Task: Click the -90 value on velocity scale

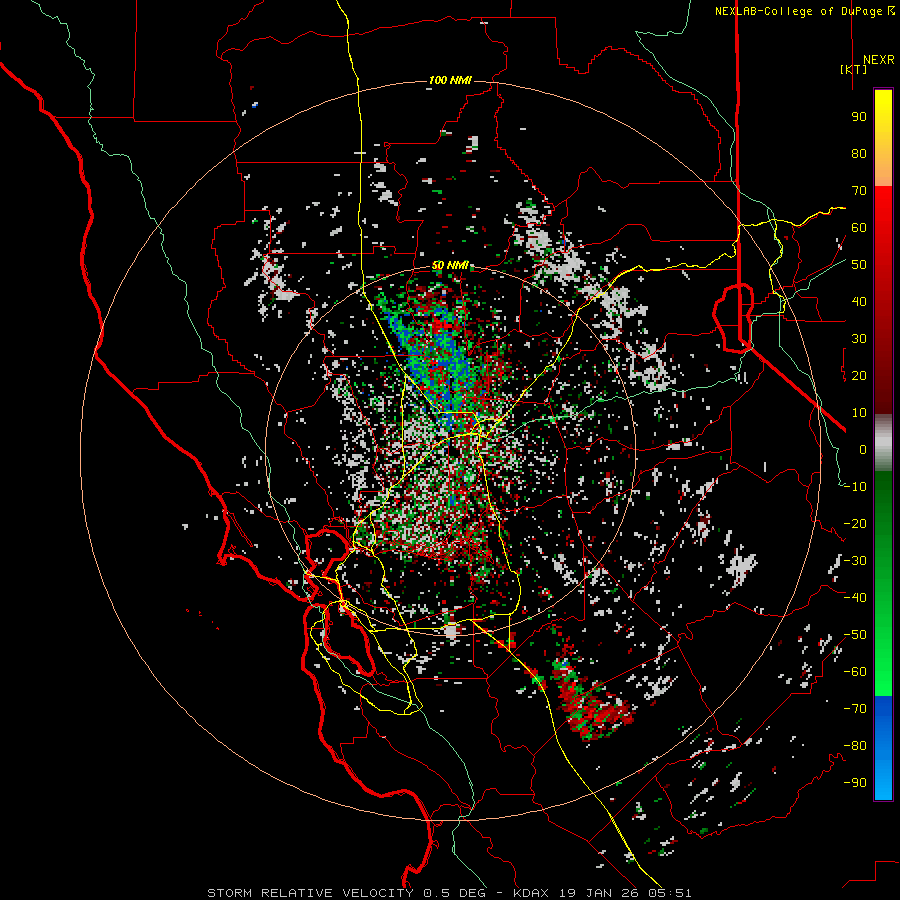Action: [855, 783]
